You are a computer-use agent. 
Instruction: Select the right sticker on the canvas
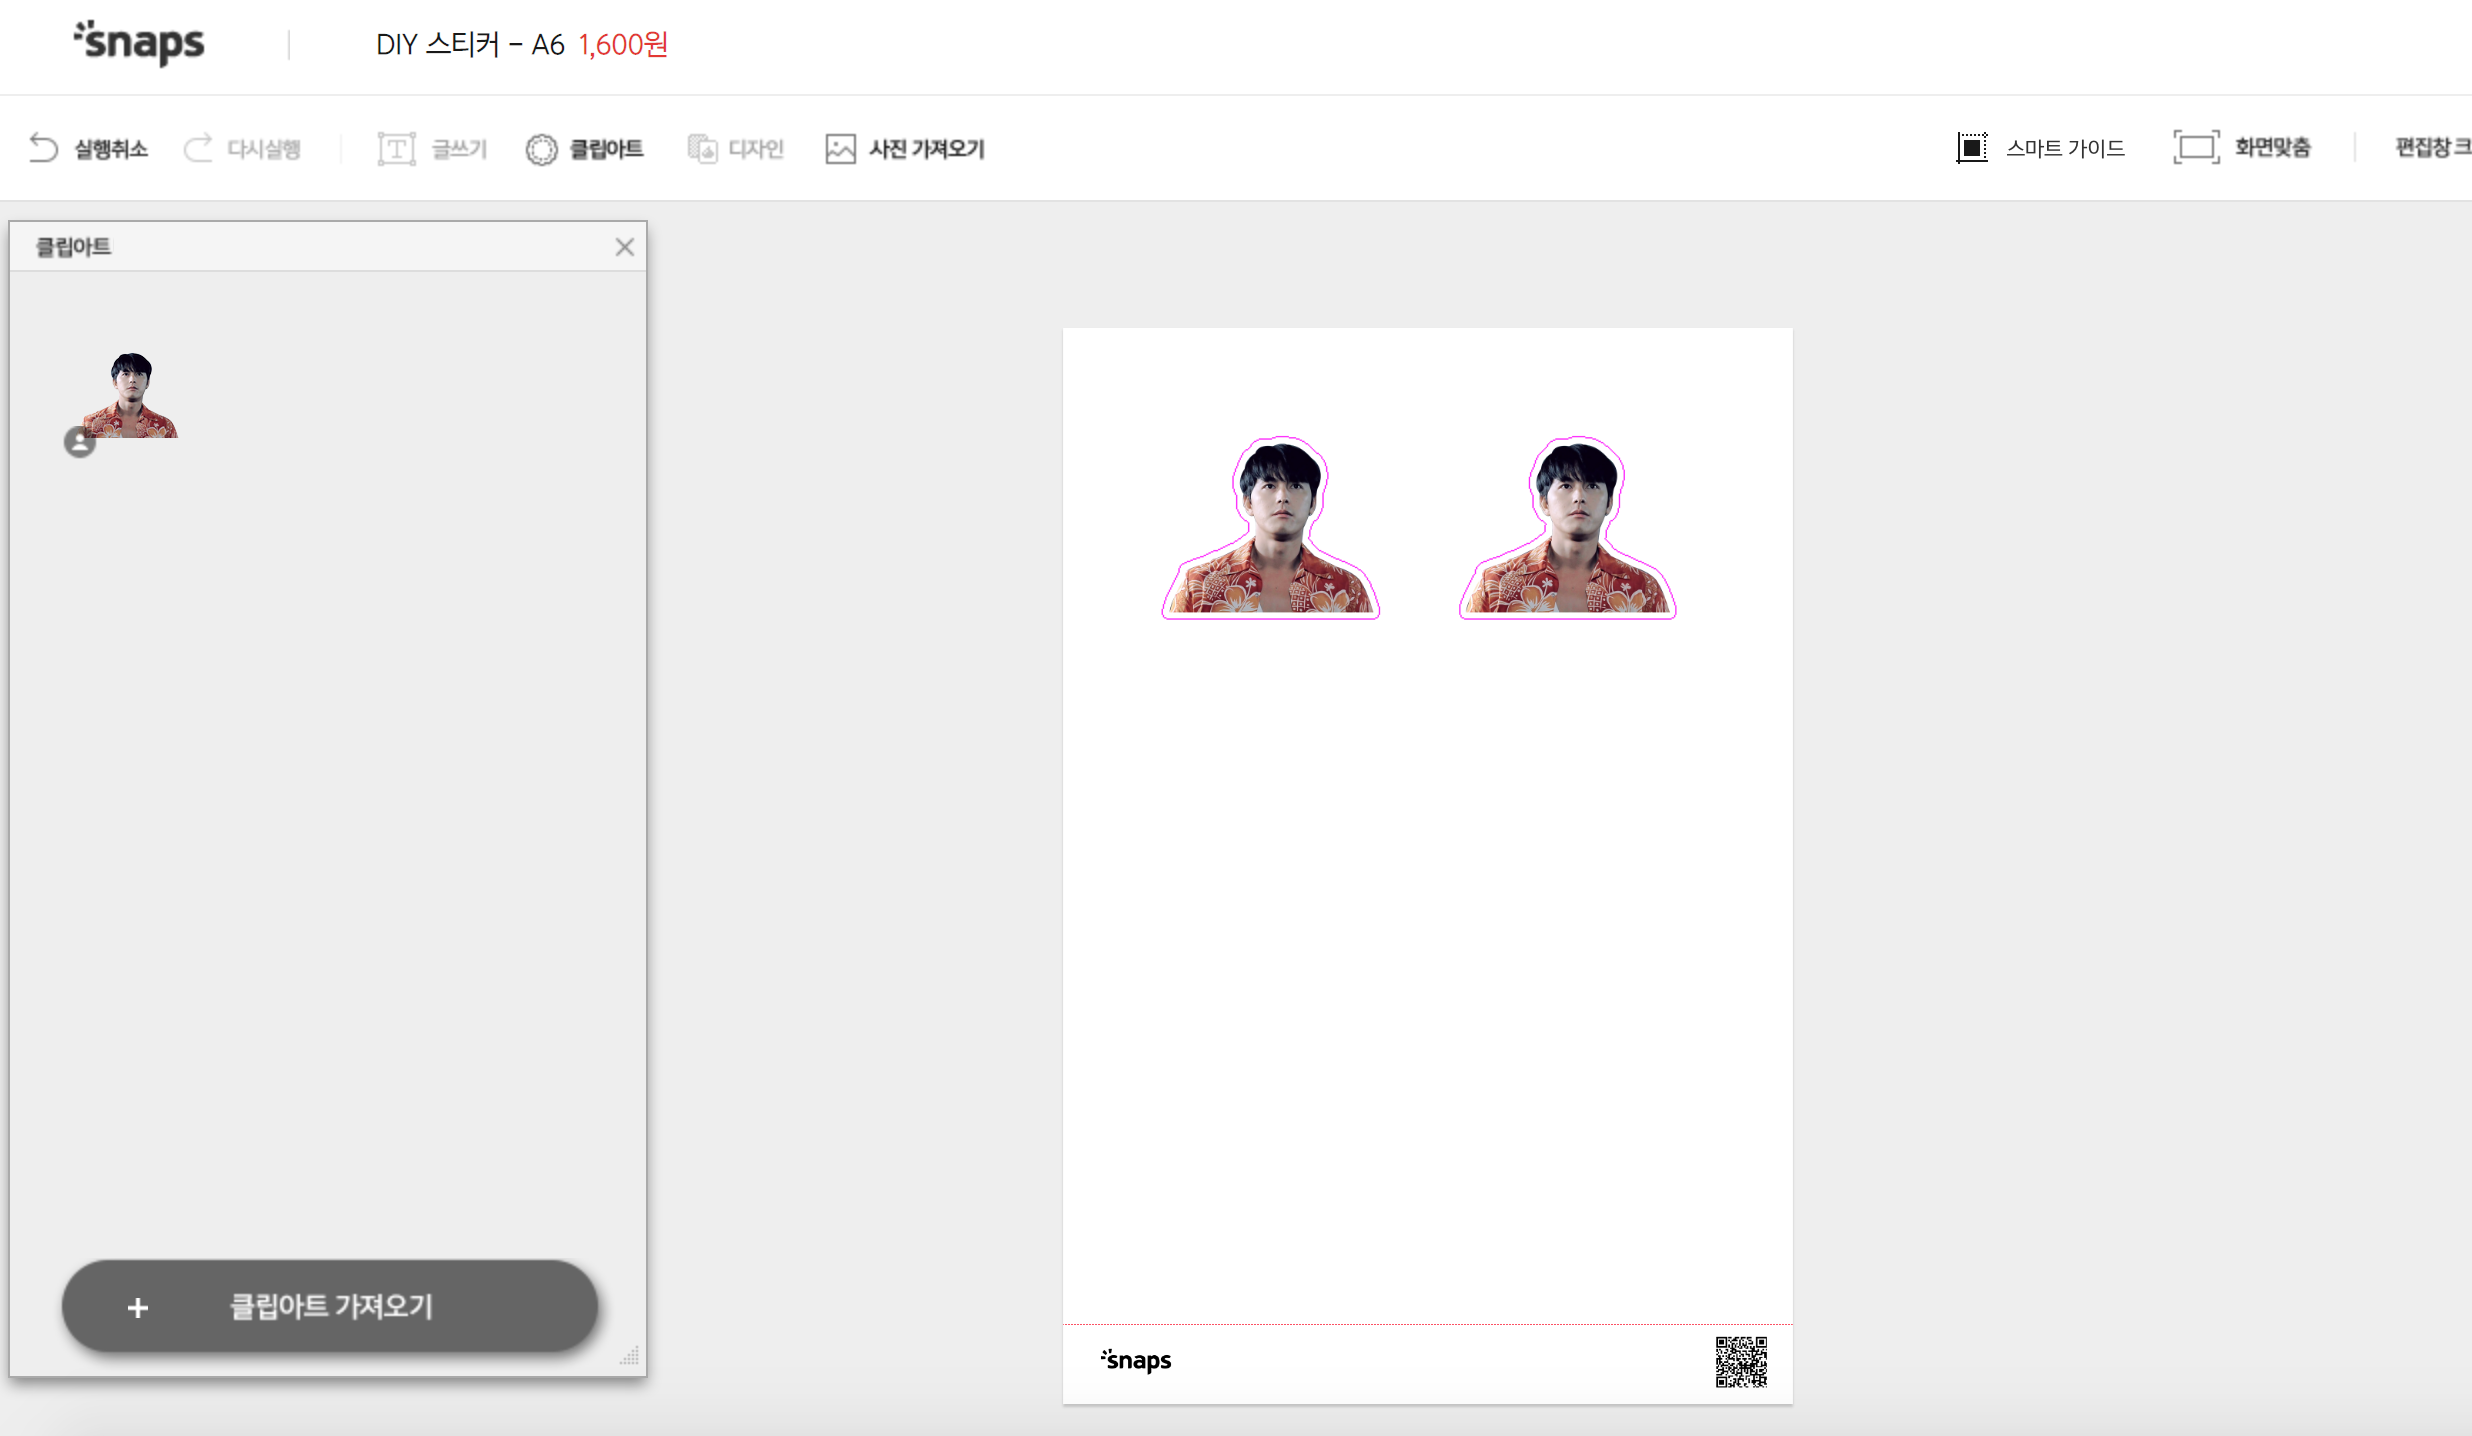(x=1567, y=530)
